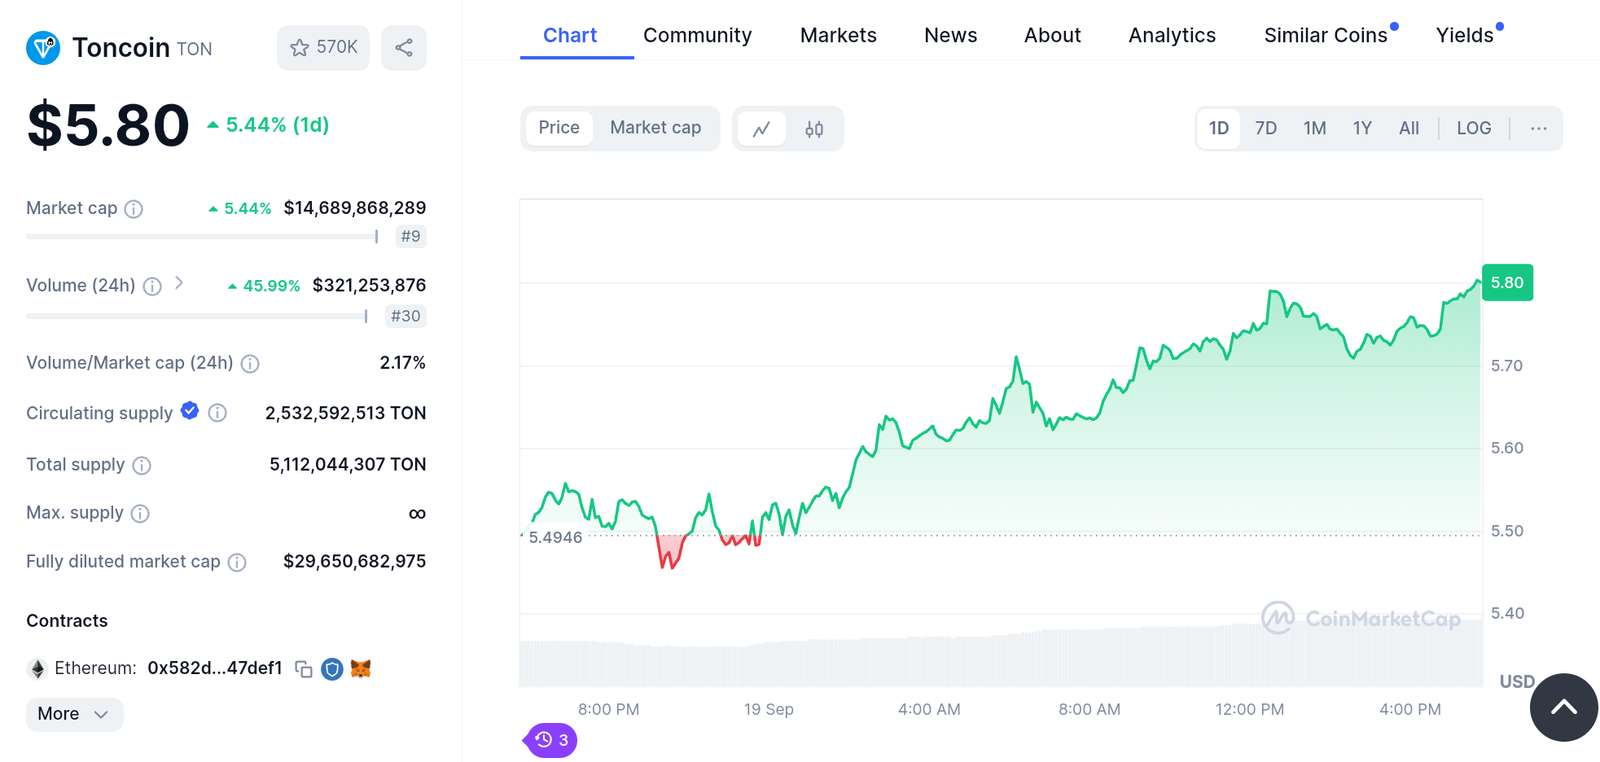Click the $14,689,868,289 market cap value
Viewport: 1600px width, 762px height.
355,208
